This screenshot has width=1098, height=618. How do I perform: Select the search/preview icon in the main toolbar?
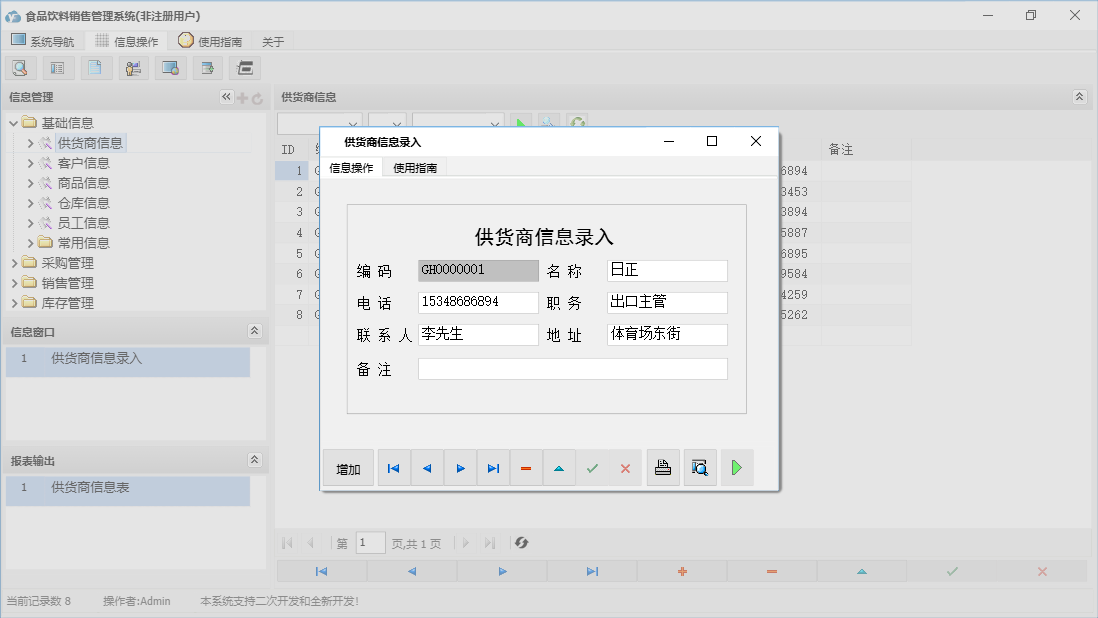tap(20, 67)
